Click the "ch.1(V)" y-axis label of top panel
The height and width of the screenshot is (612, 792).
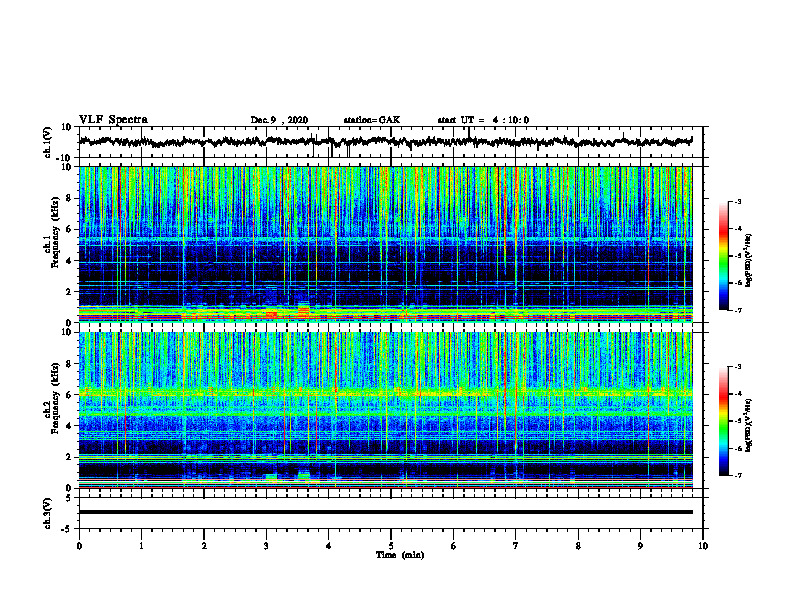(48, 142)
